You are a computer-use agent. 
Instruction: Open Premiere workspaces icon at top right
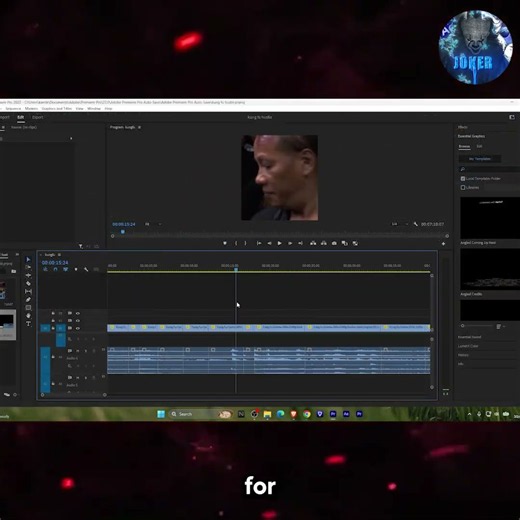(x=512, y=117)
